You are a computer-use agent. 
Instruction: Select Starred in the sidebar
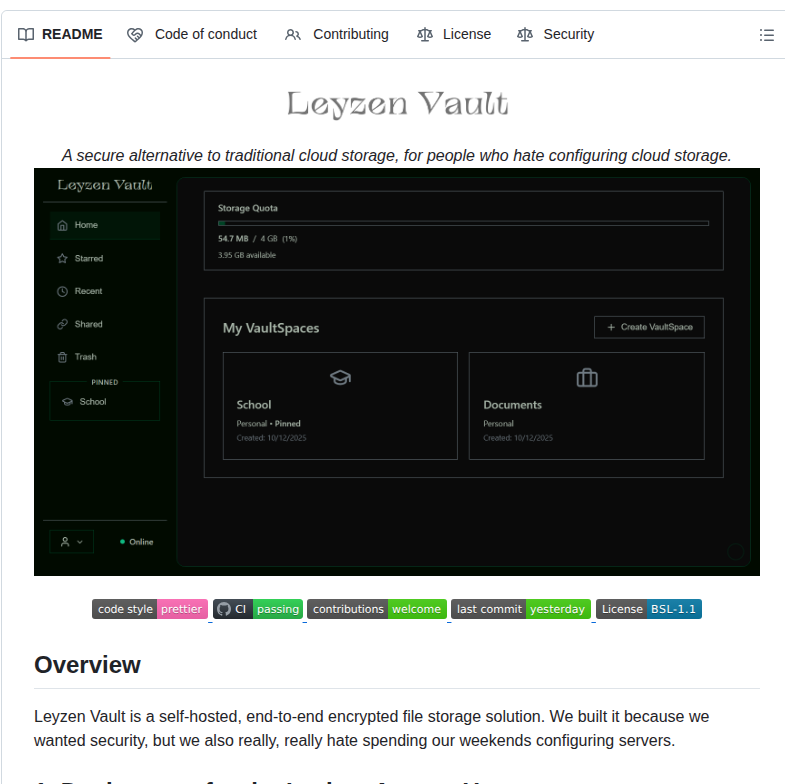[x=105, y=258]
